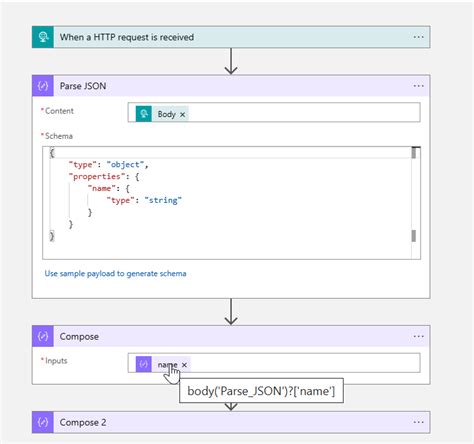Screen dimensions: 474x444
Task: Click inside the Content input field
Action: [274, 112]
